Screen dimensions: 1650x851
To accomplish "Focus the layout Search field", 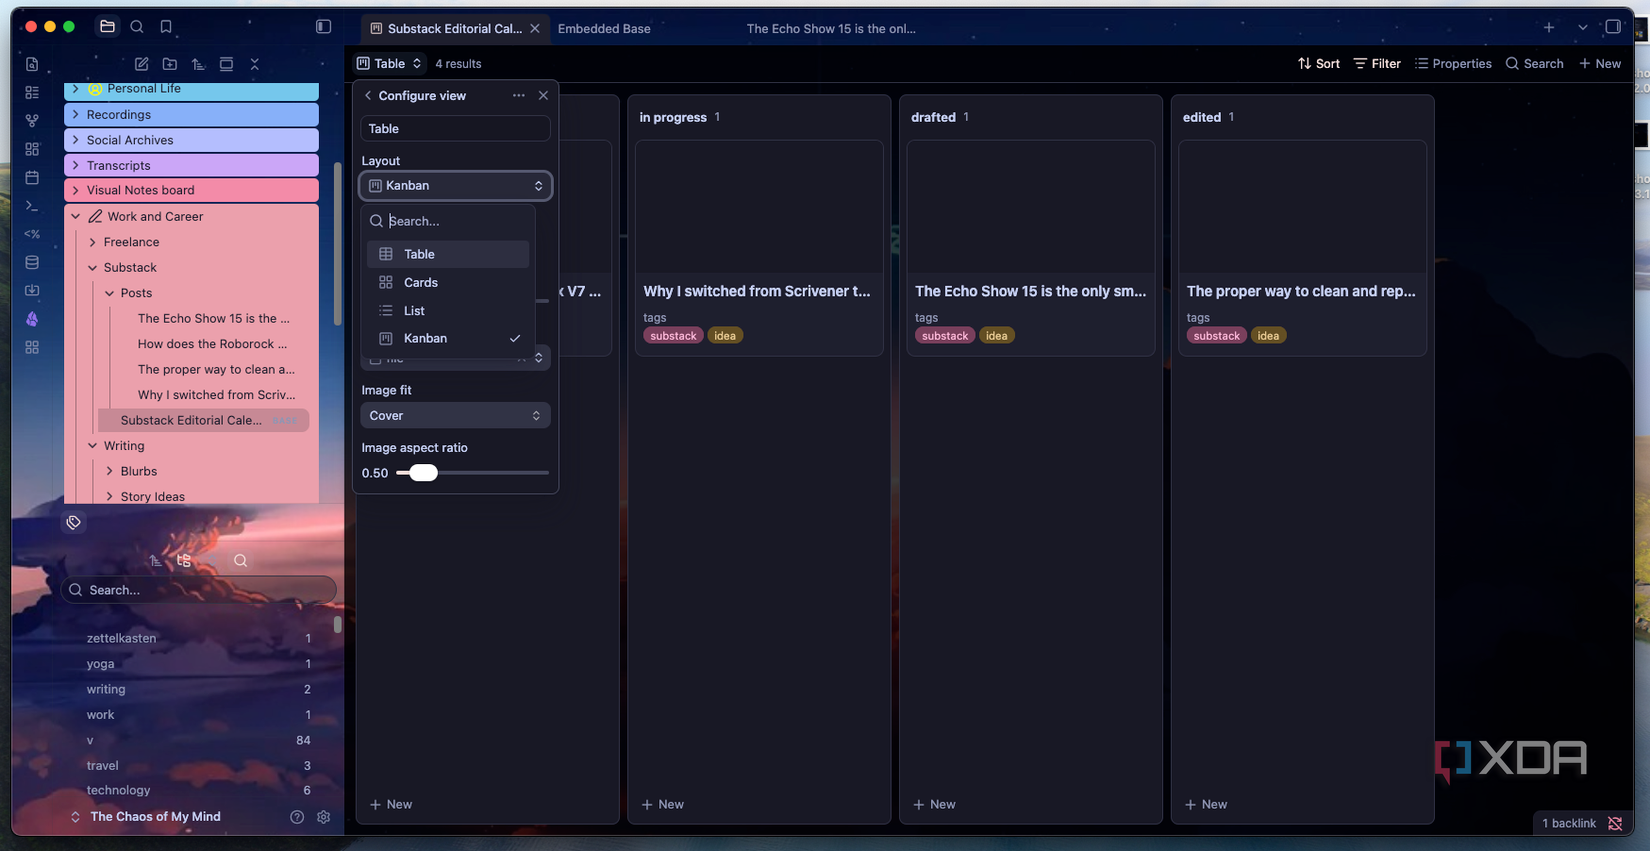I will (x=448, y=221).
